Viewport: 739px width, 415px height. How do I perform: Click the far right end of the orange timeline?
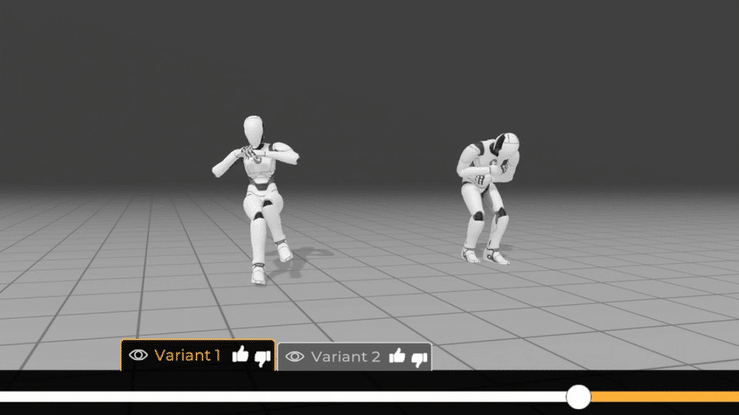pyautogui.click(x=733, y=397)
